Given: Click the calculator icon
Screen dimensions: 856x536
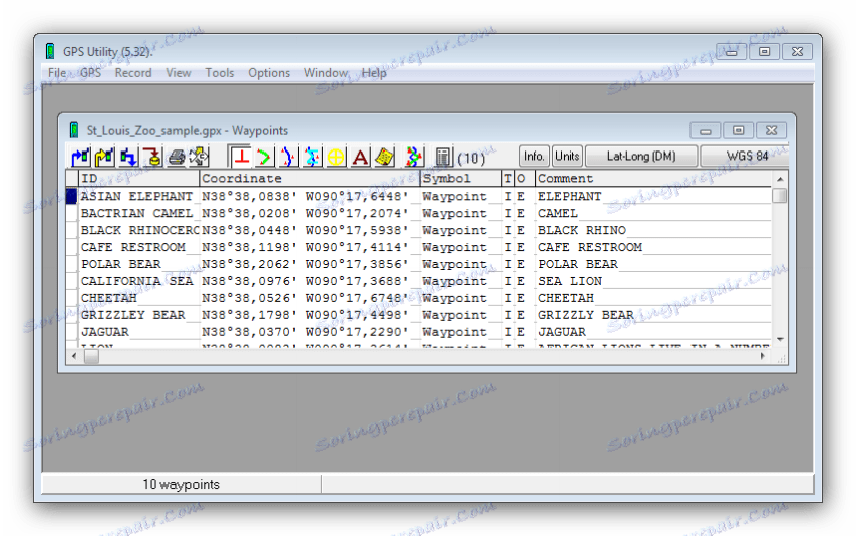Looking at the screenshot, I should (x=443, y=157).
